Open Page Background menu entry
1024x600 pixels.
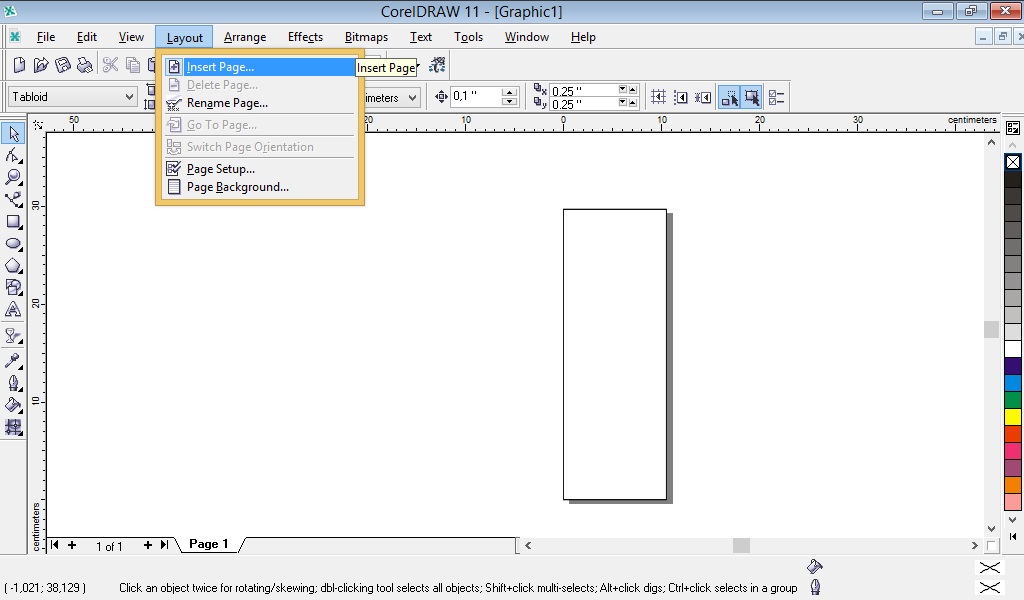[260, 187]
